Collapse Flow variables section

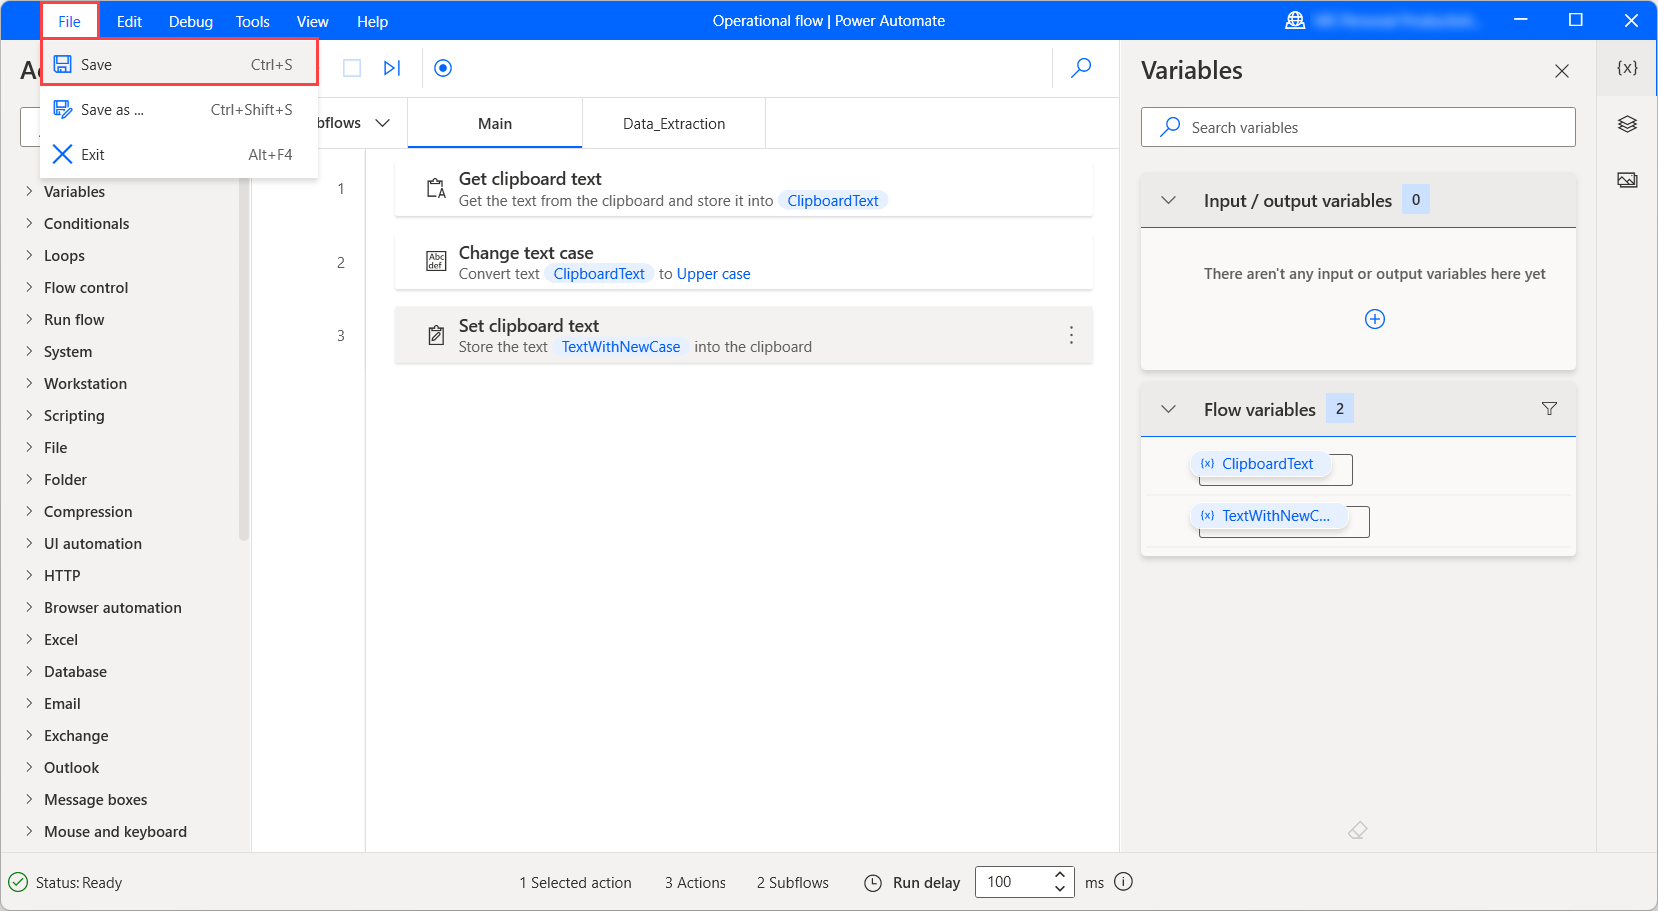click(x=1168, y=409)
